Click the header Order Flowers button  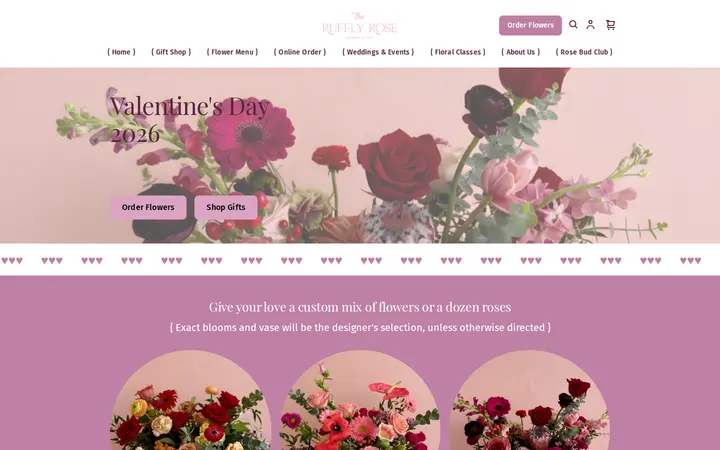click(530, 25)
